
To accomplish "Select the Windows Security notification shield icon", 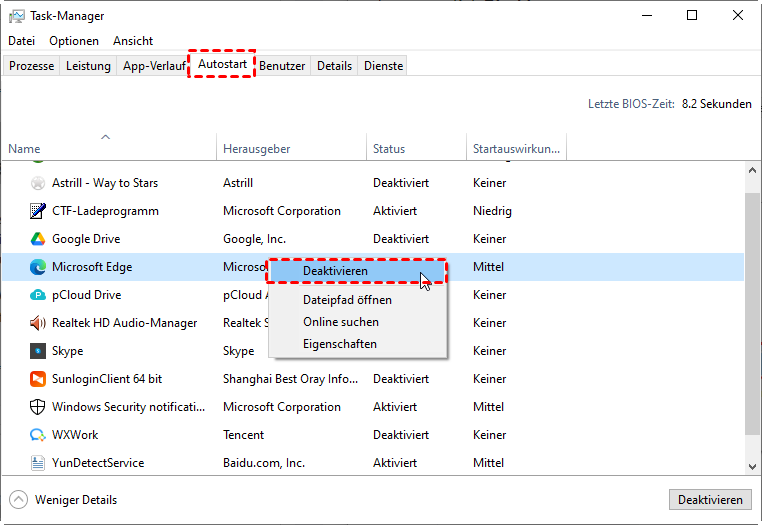I will (37, 407).
